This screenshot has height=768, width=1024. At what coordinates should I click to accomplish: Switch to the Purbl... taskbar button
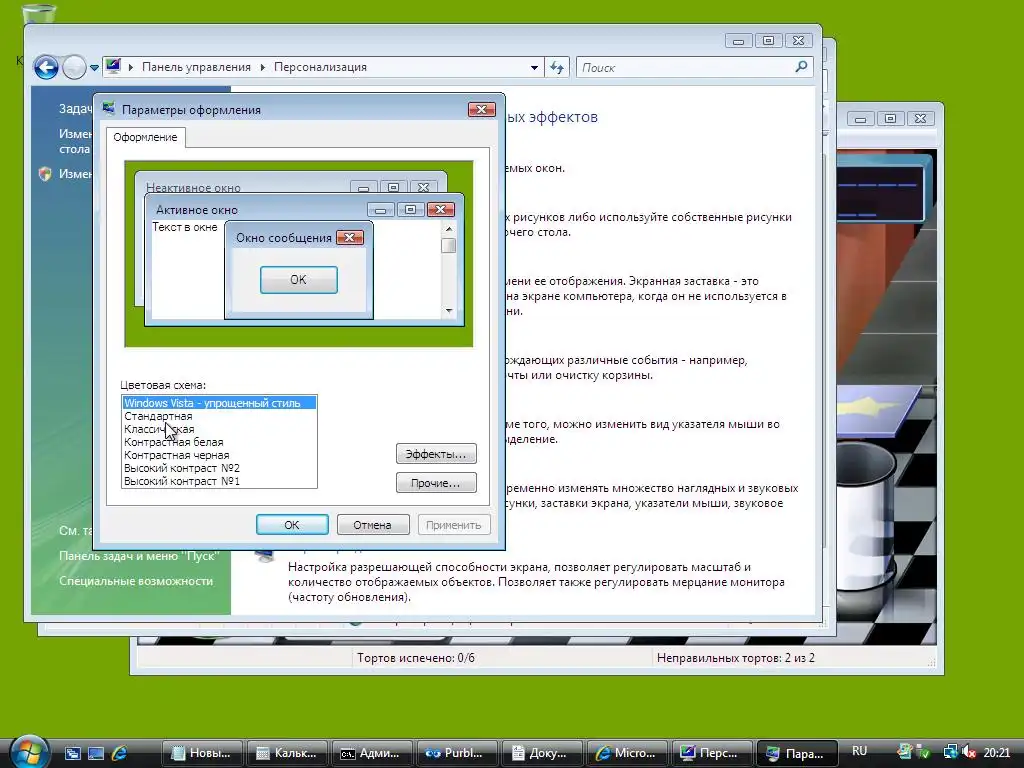[457, 753]
